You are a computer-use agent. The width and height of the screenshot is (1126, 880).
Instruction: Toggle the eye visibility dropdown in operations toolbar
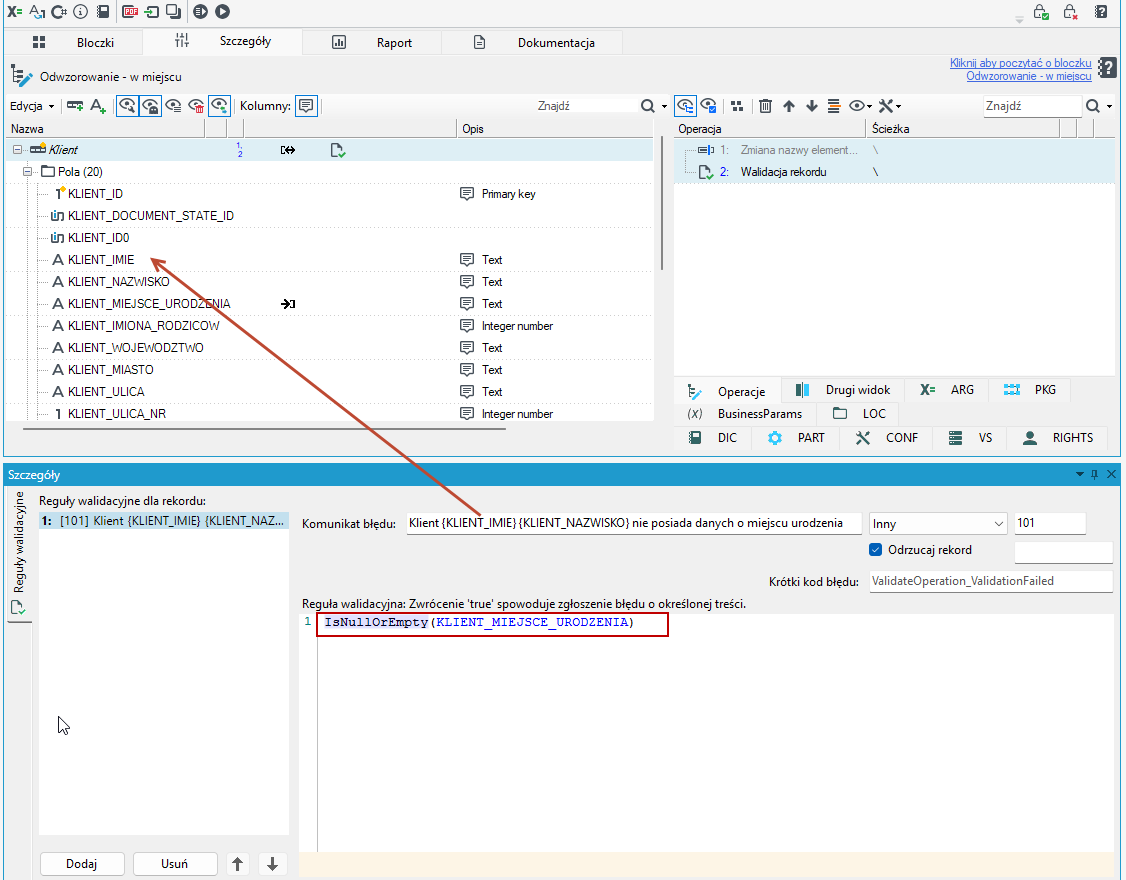[860, 106]
